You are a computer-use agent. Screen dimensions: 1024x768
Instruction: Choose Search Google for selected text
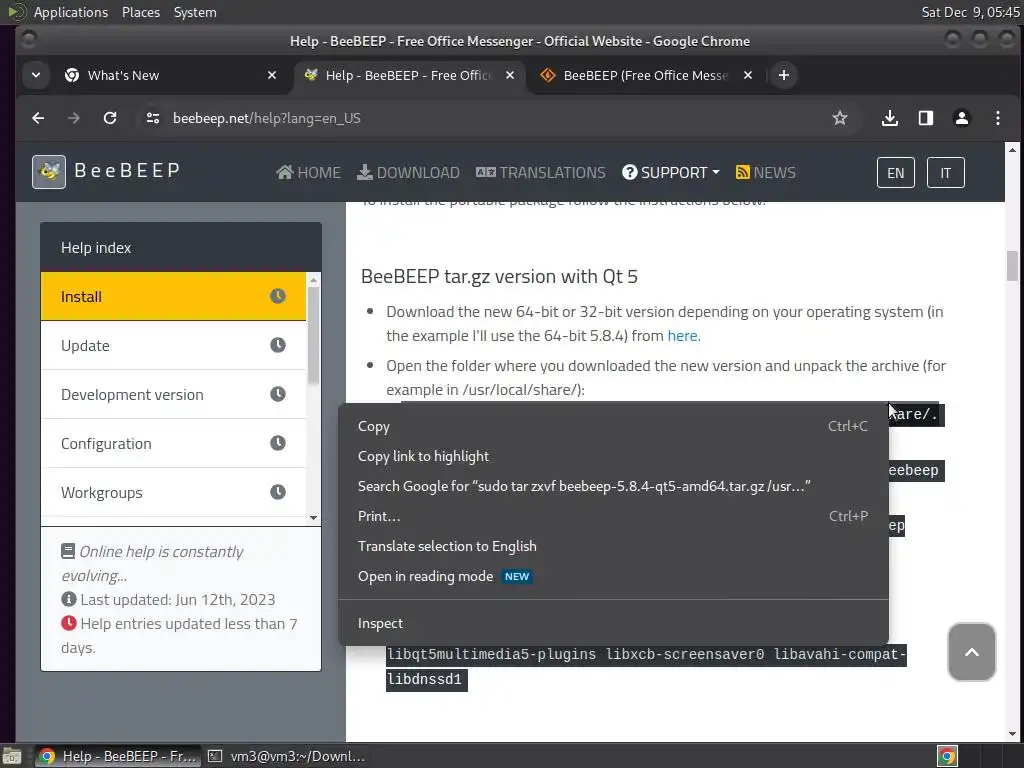[x=613, y=487]
